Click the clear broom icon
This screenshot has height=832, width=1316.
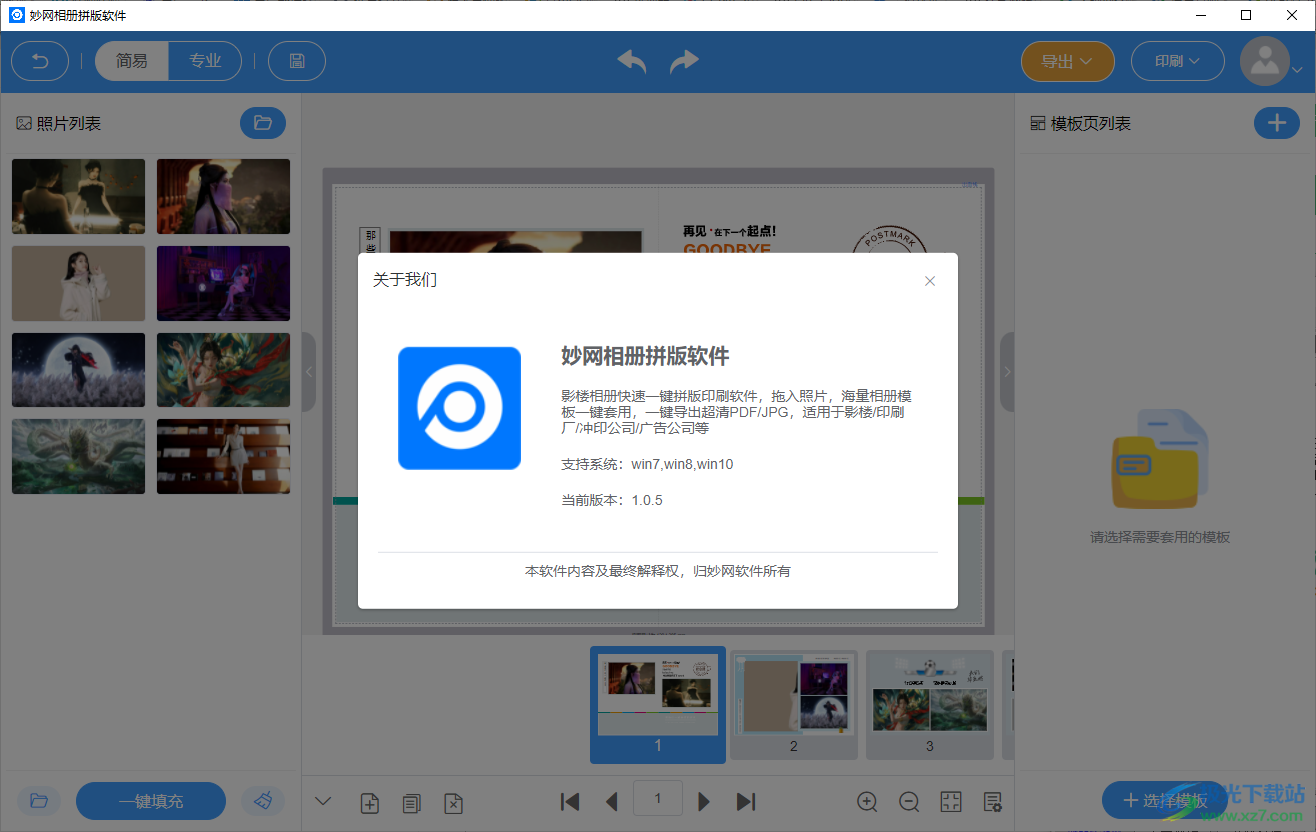[263, 801]
